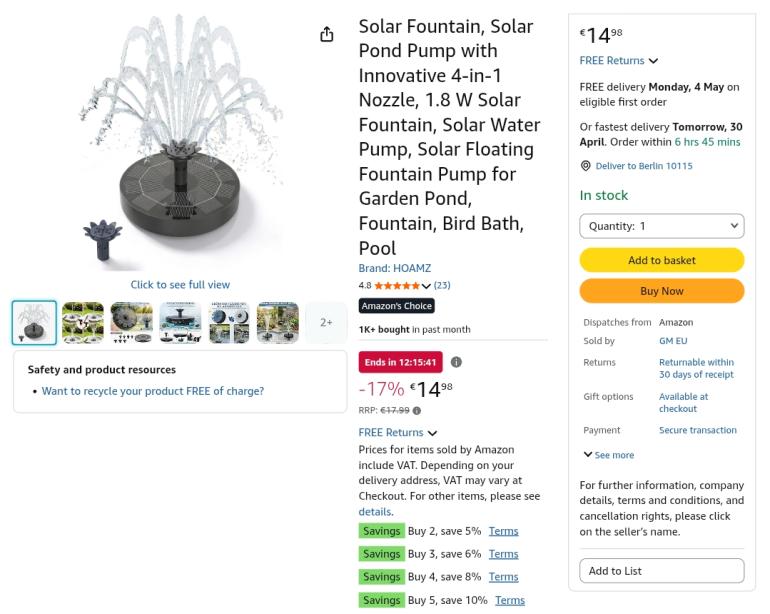Click the share icon above product image
770x614 pixels.
327,35
